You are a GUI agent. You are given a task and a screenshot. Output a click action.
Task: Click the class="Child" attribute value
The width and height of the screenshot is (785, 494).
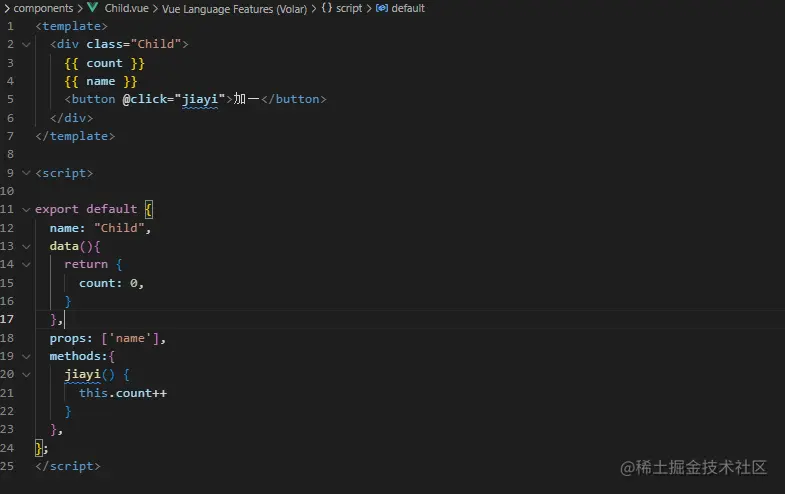(156, 44)
